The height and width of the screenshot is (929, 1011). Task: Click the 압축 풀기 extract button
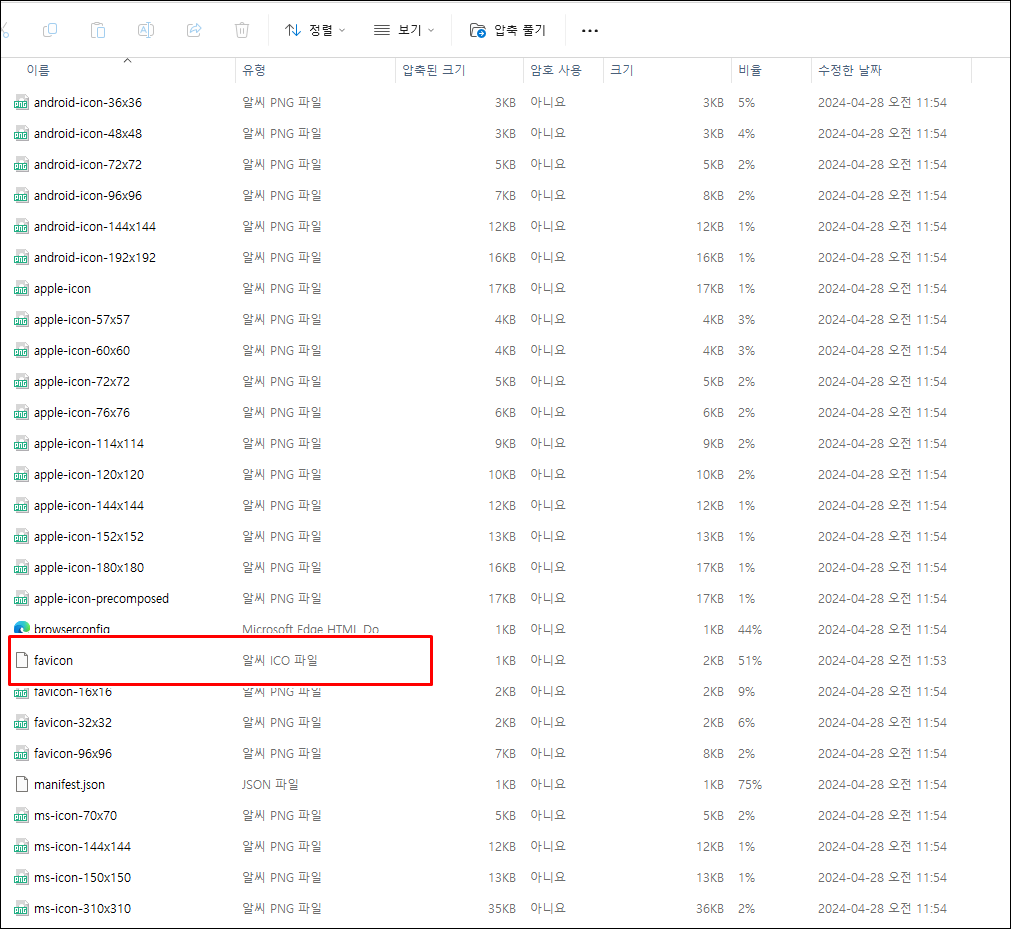(x=507, y=30)
